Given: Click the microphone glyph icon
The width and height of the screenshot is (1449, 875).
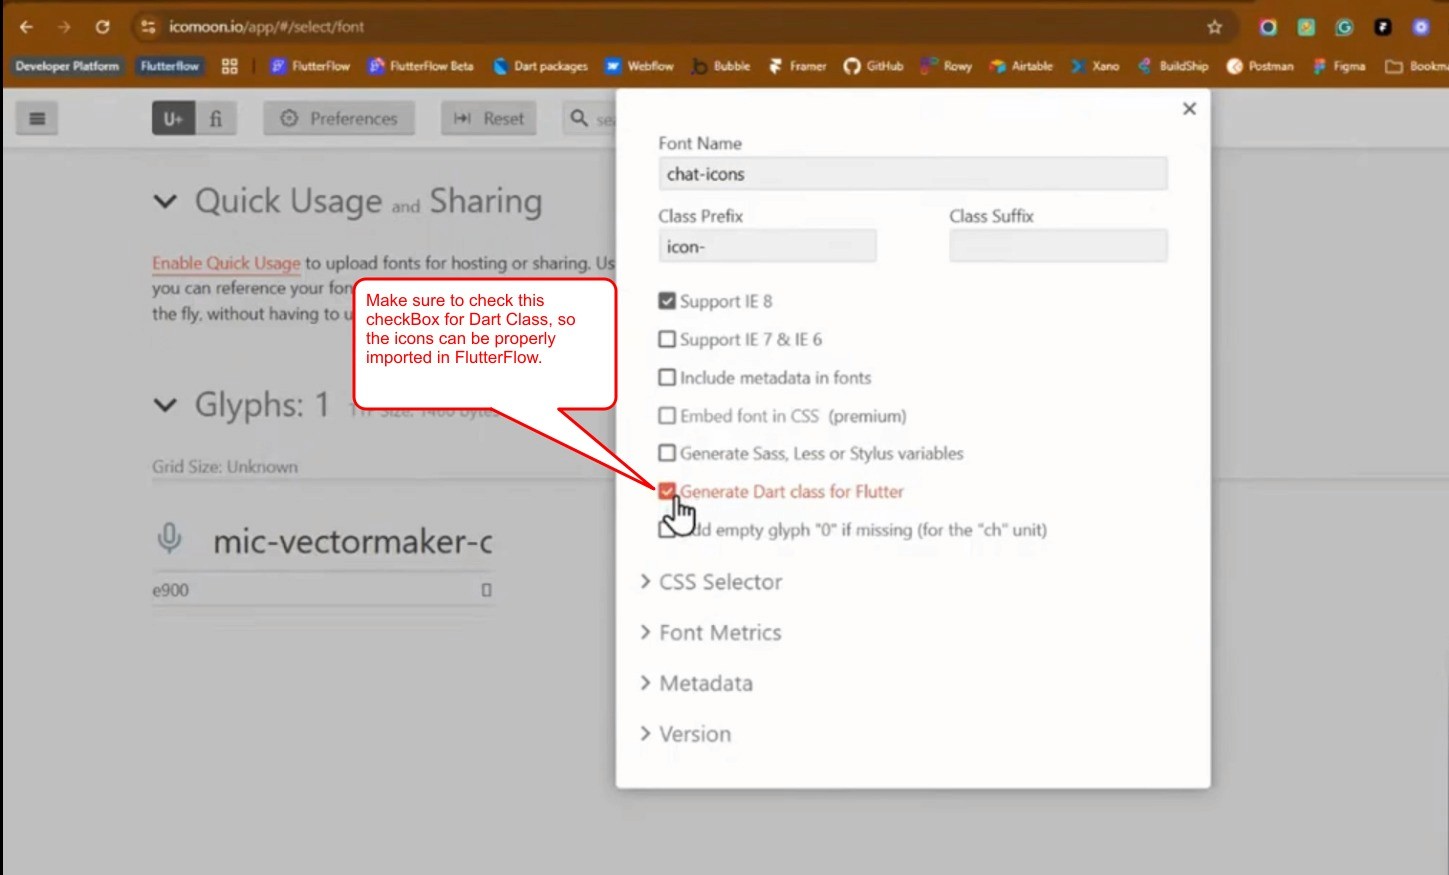Looking at the screenshot, I should (x=170, y=539).
